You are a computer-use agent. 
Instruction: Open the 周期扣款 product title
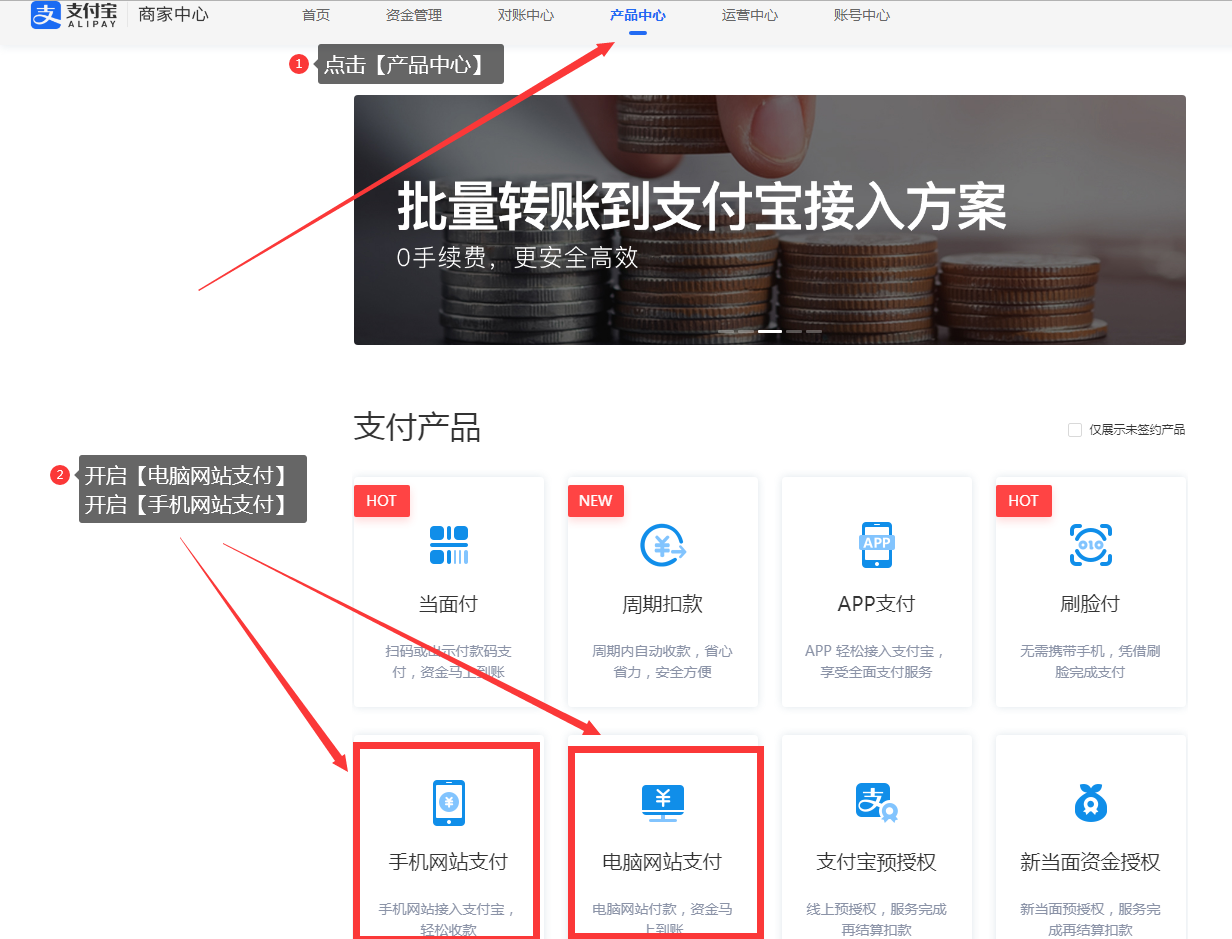662,604
